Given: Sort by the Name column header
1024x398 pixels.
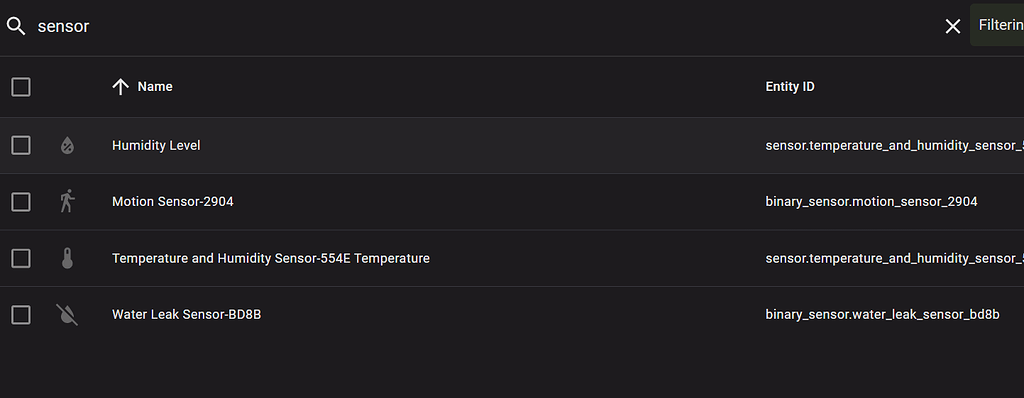Looking at the screenshot, I should (x=155, y=87).
